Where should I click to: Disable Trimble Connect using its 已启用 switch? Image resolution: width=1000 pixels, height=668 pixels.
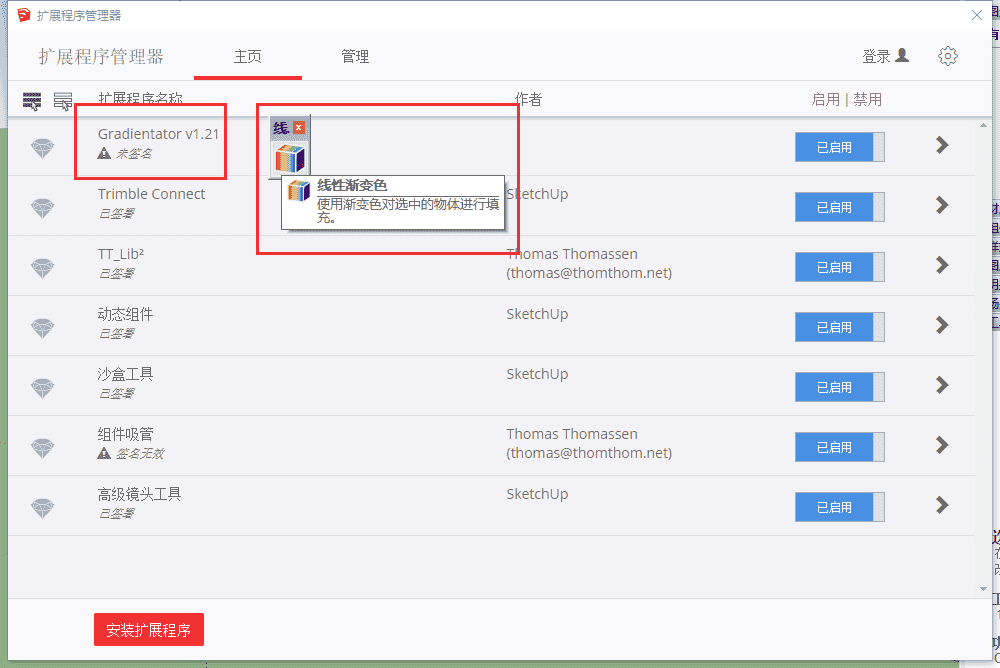click(839, 207)
